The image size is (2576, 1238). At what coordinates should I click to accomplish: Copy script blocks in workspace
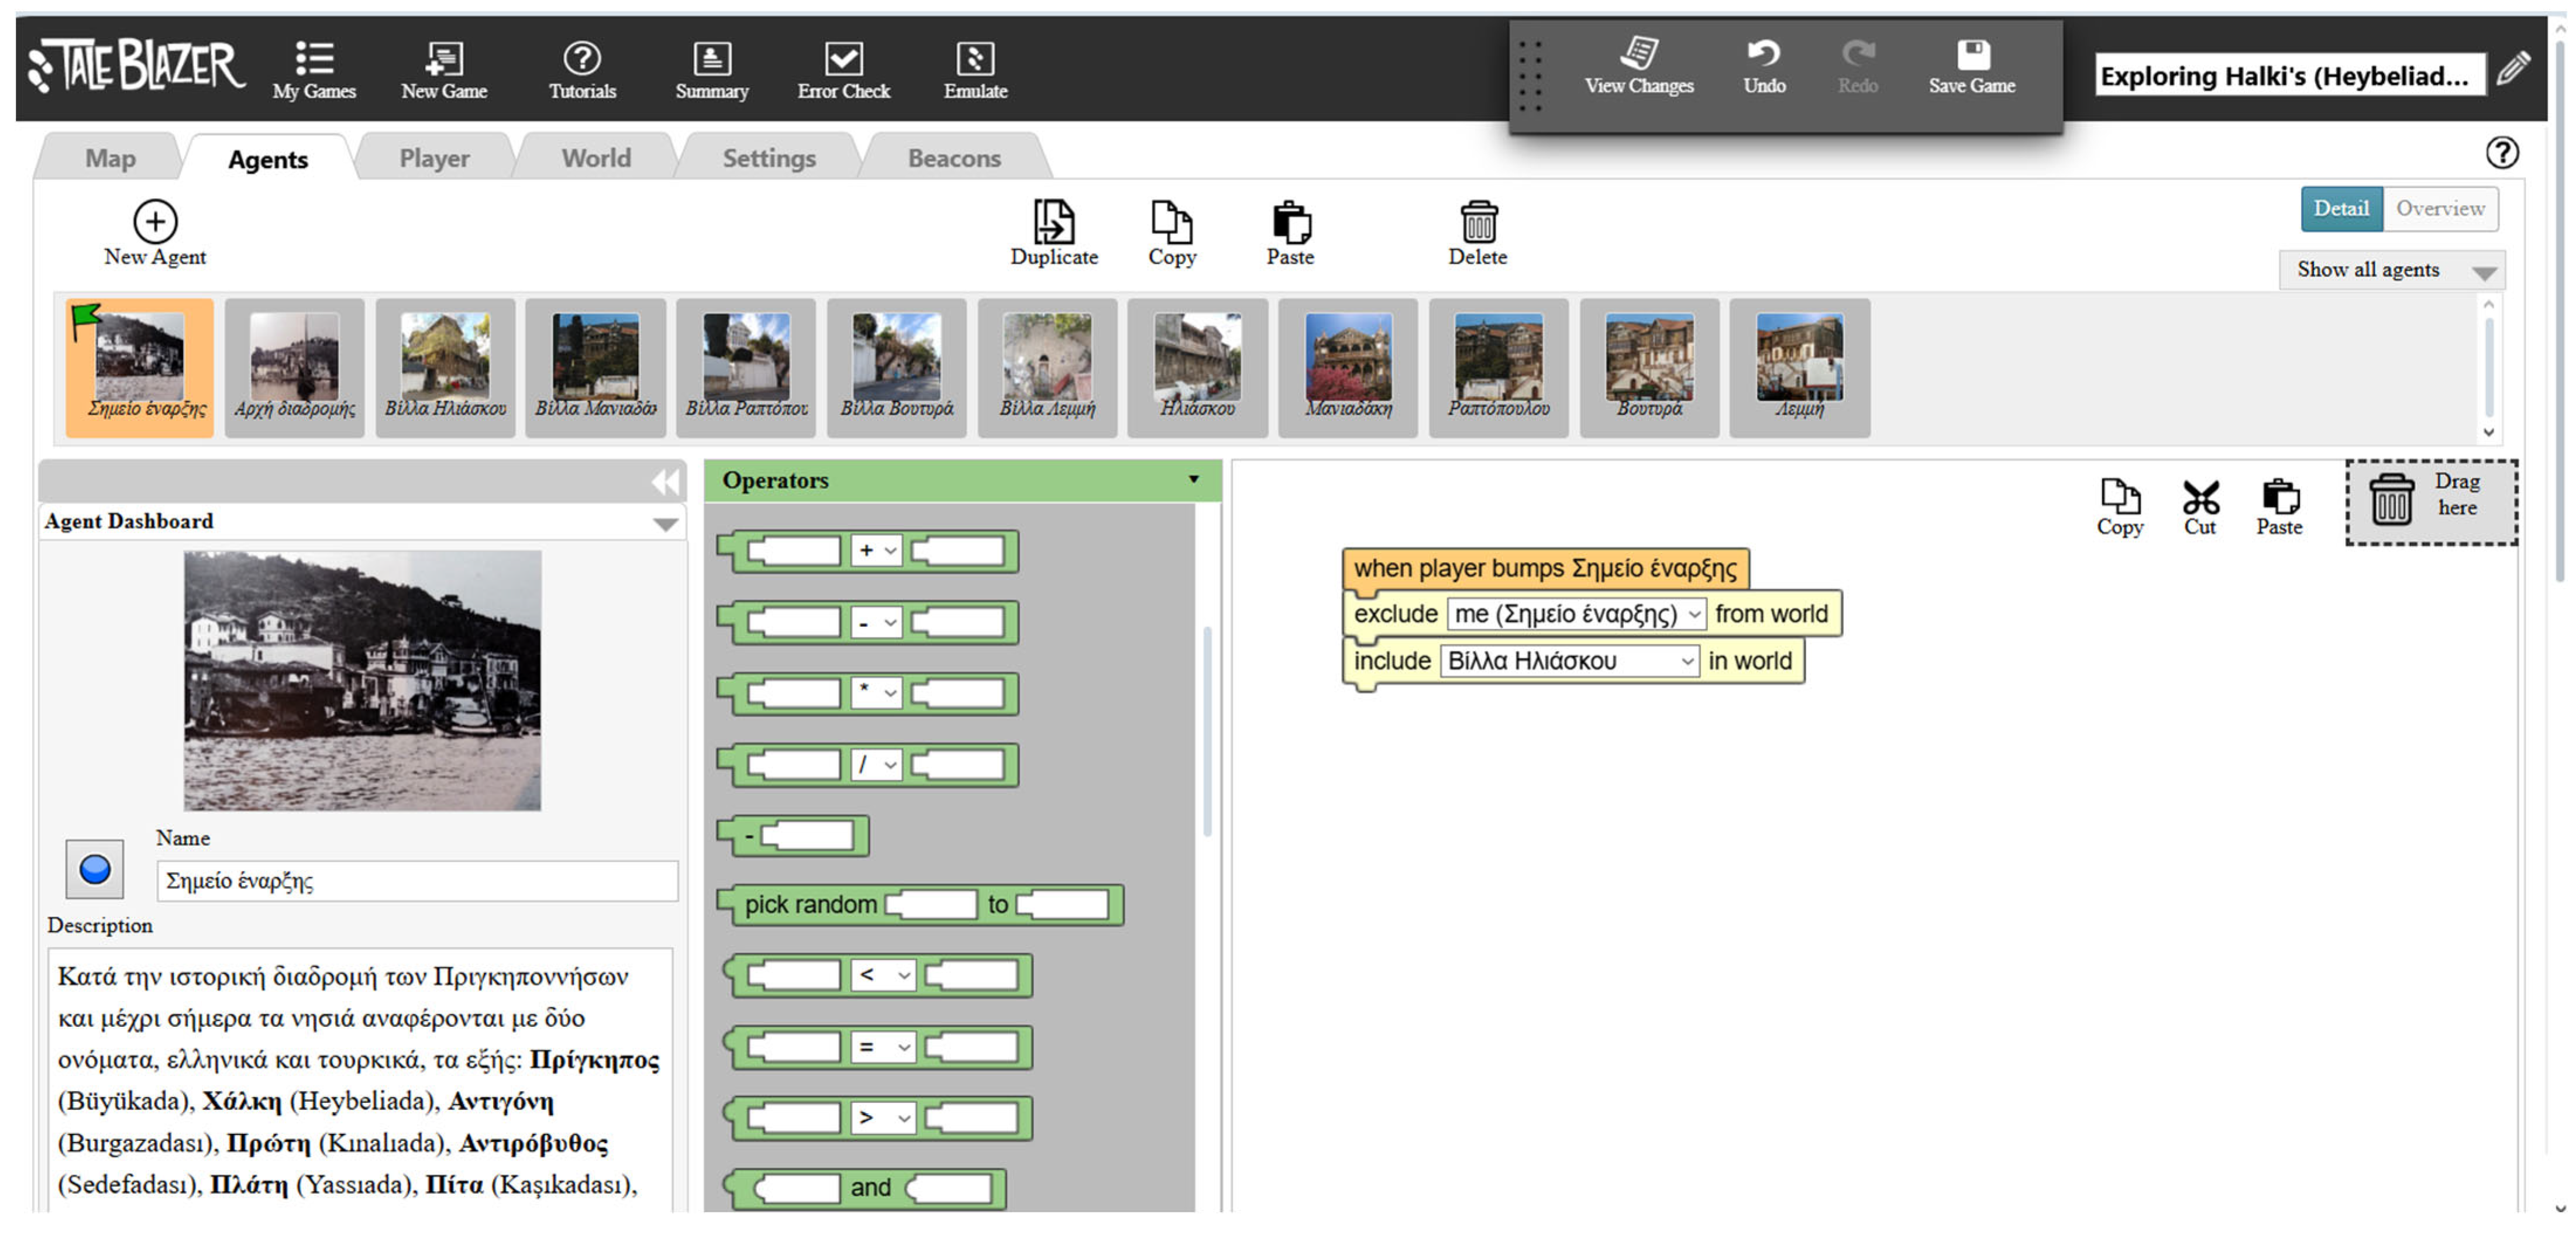[2119, 508]
